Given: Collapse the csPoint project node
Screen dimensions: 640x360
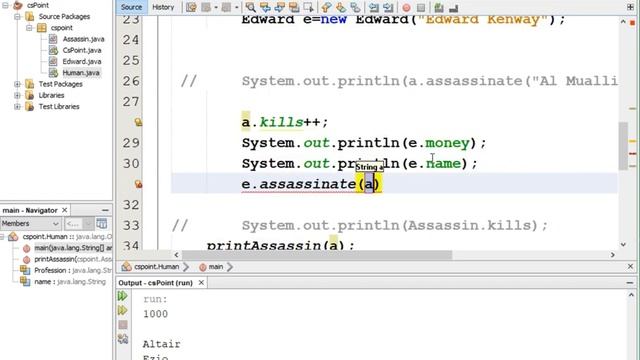Looking at the screenshot, I should coord(5,5).
